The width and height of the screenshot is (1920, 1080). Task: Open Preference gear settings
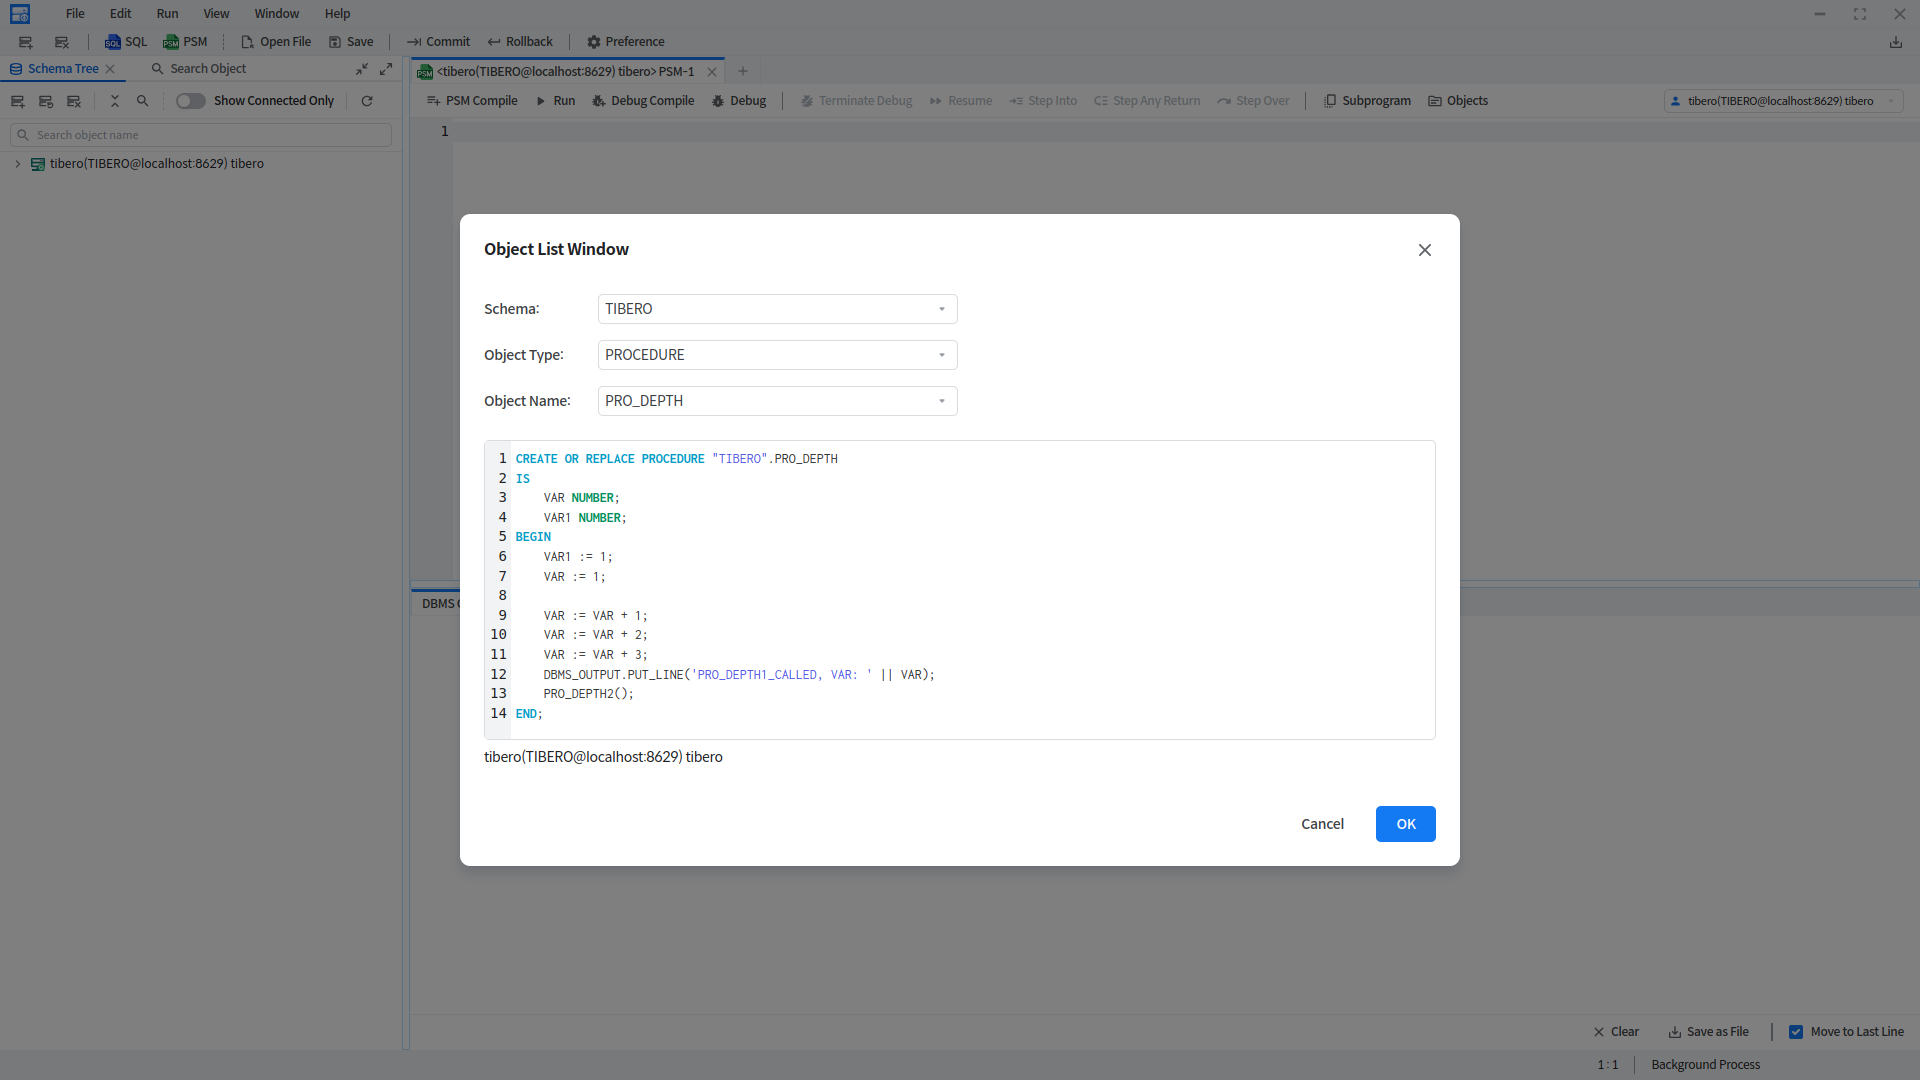(x=594, y=42)
